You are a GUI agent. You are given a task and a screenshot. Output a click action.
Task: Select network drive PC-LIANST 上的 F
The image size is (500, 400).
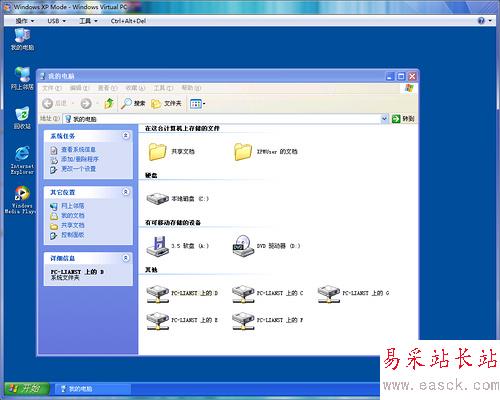[x=268, y=320]
